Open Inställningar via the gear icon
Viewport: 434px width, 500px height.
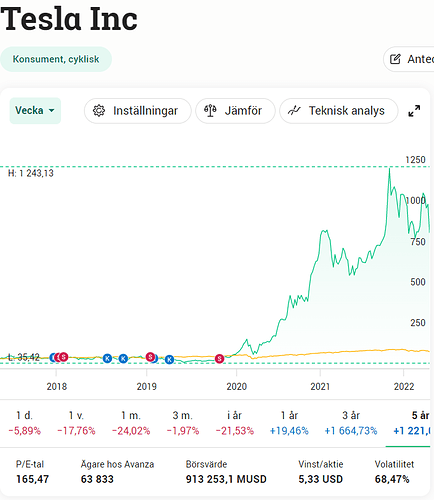99,111
